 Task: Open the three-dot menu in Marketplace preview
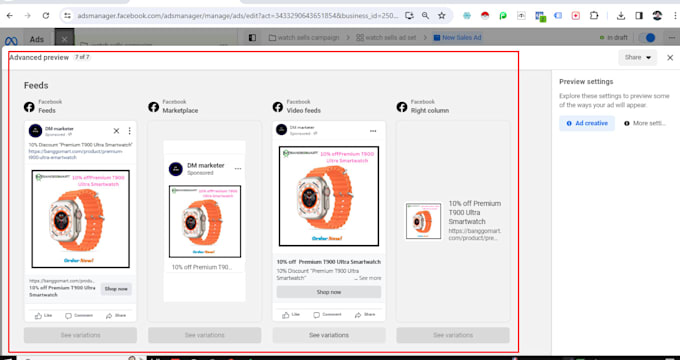click(x=238, y=169)
